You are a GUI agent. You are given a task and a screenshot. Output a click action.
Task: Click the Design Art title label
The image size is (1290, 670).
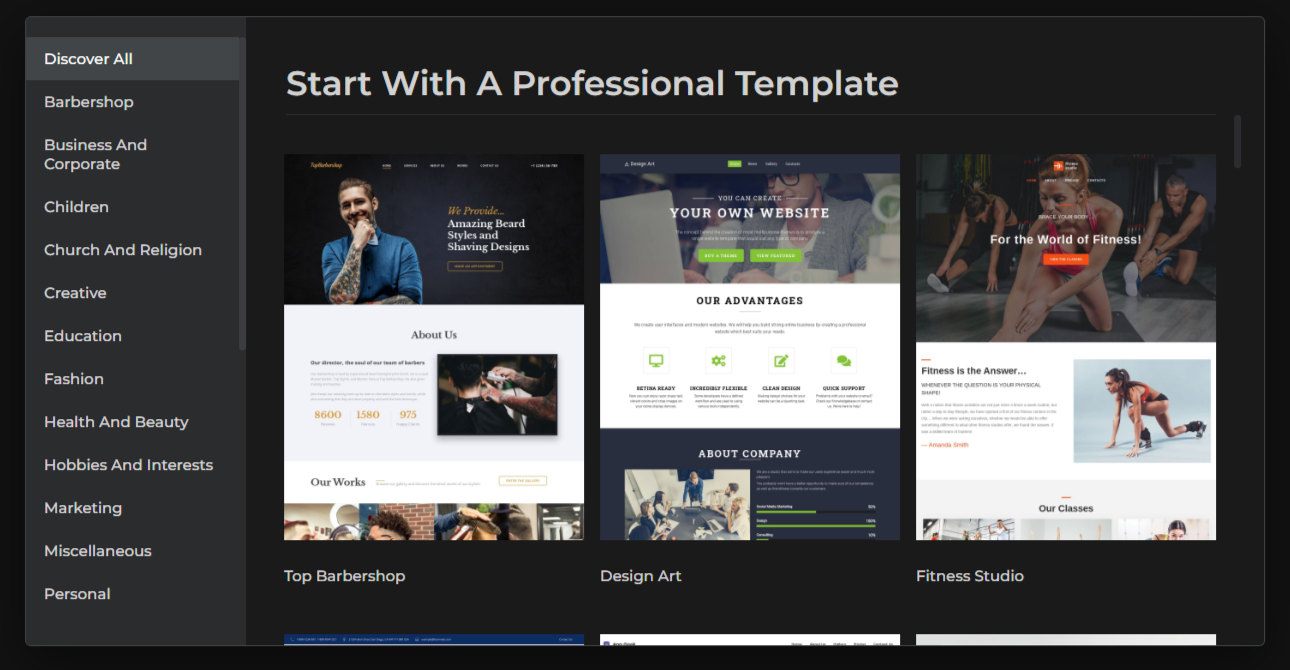[641, 576]
